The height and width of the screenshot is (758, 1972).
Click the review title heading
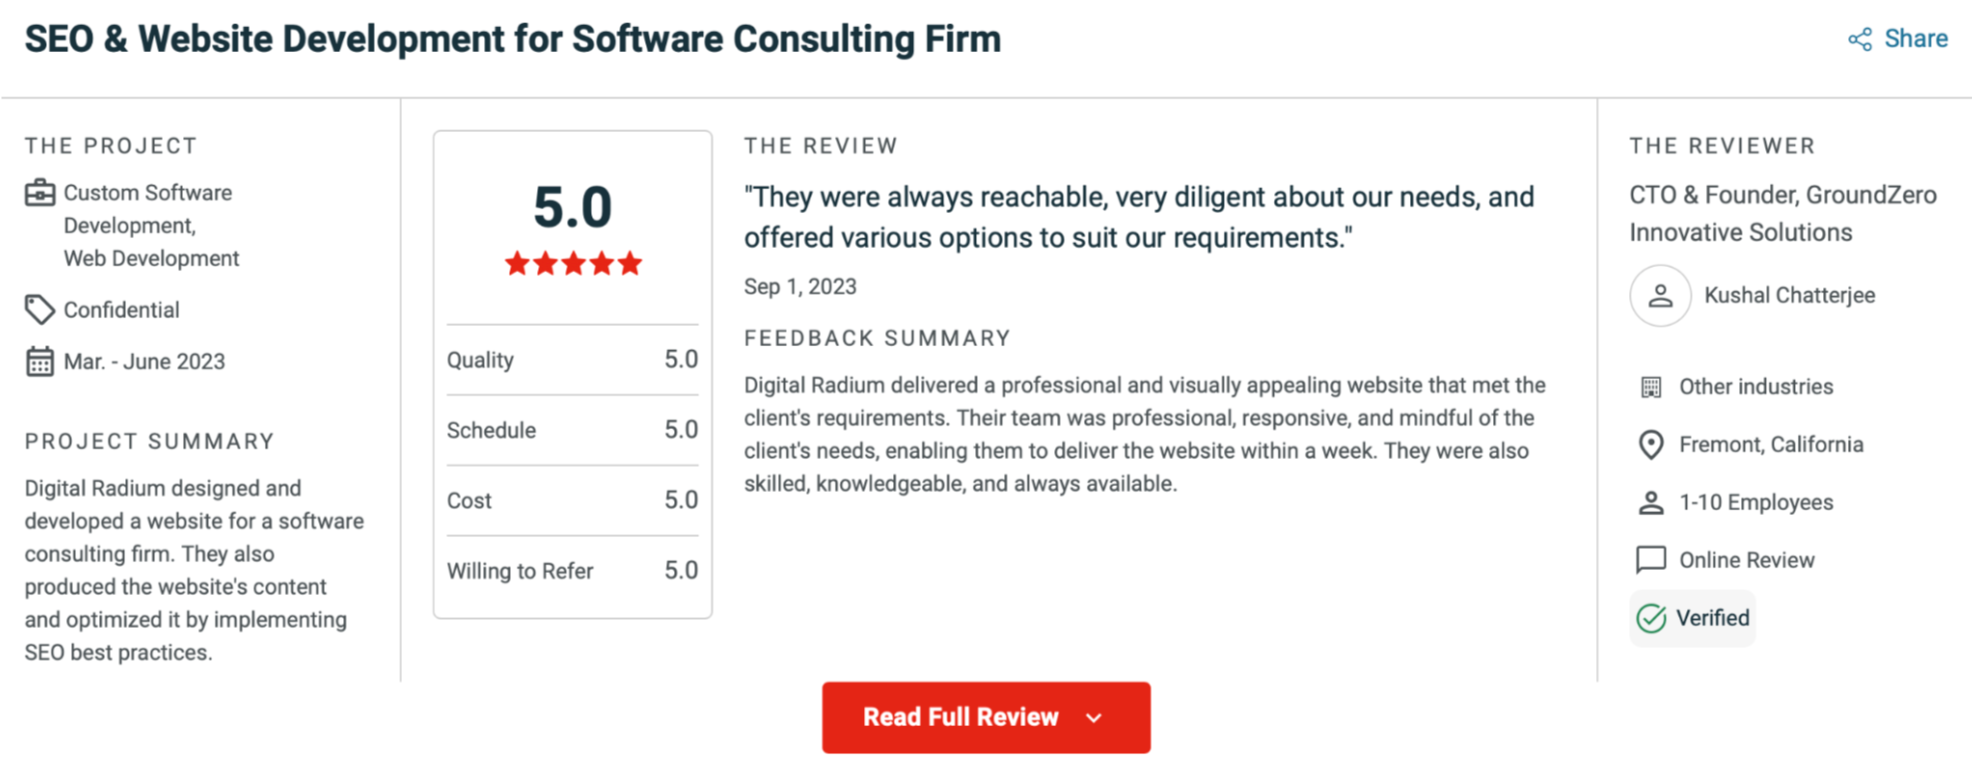click(x=512, y=39)
